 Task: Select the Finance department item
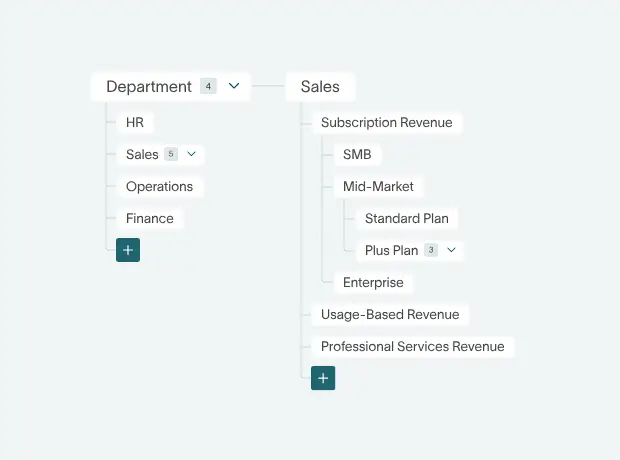click(150, 218)
